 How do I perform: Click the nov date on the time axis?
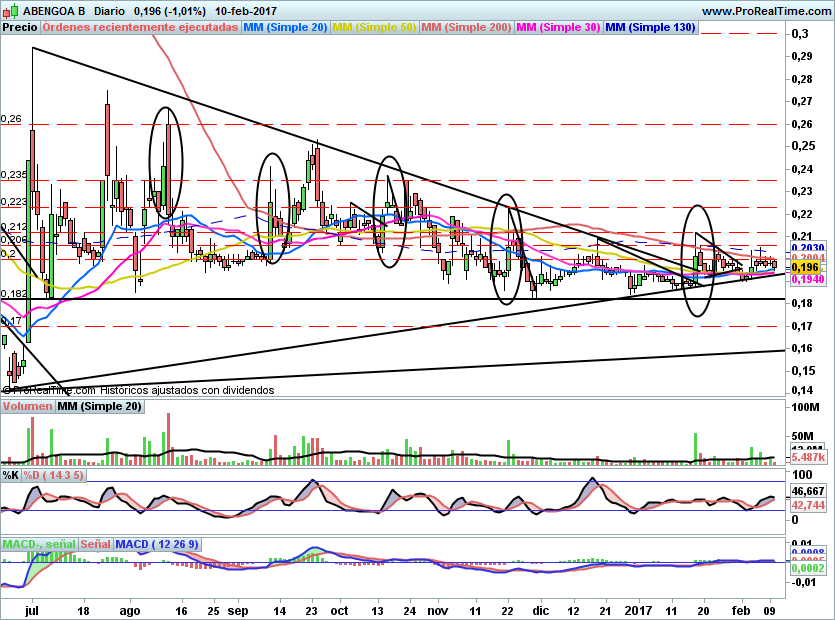coord(438,611)
